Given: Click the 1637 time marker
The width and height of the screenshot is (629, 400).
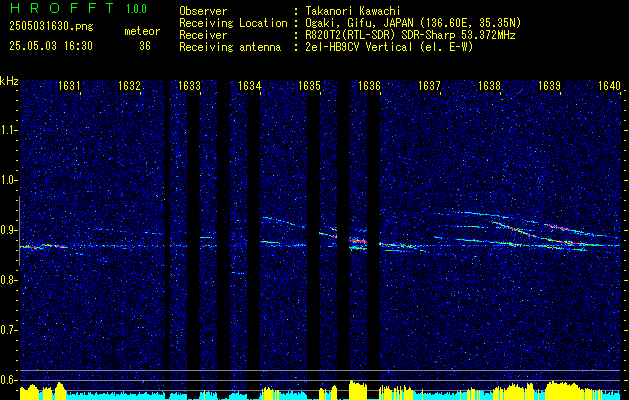Looking at the screenshot, I should (429, 86).
